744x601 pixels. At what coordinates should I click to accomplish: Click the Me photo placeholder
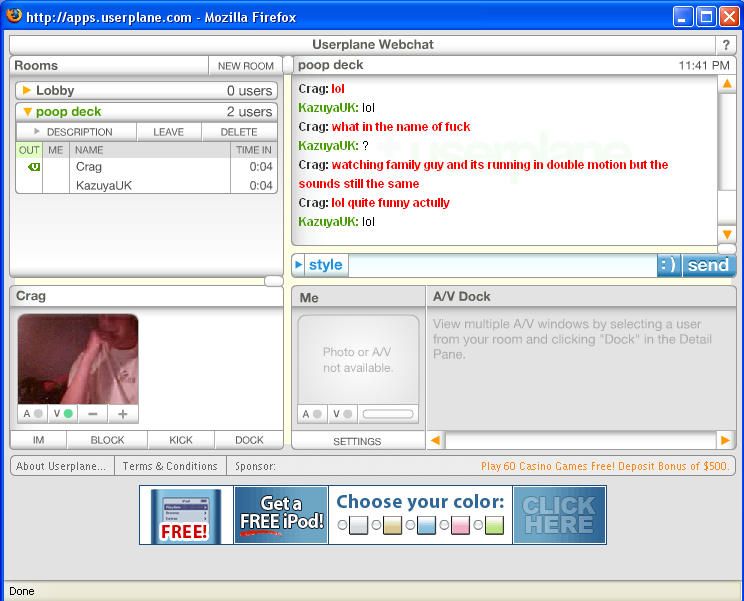click(358, 360)
